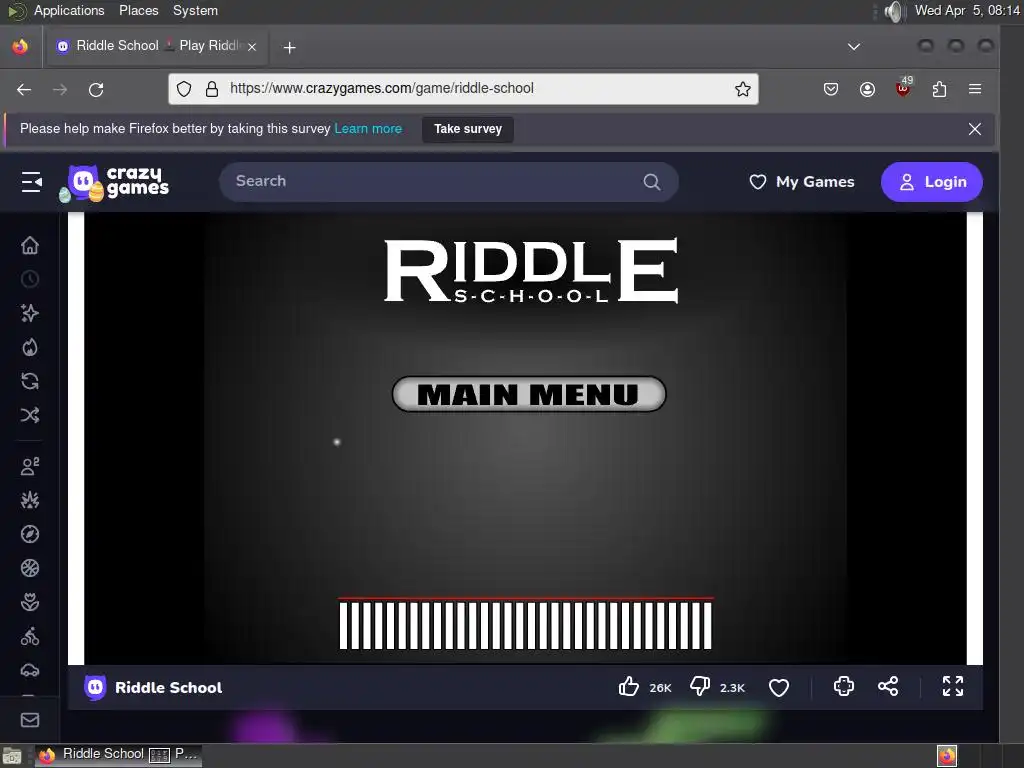This screenshot has height=768, width=1024.
Task: Share the game via share icon
Action: pos(888,686)
